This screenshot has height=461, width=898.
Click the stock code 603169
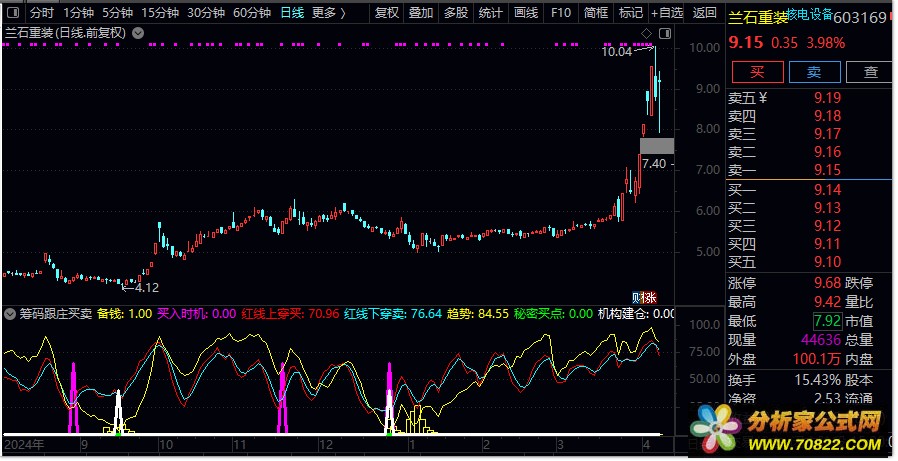pyautogui.click(x=860, y=18)
